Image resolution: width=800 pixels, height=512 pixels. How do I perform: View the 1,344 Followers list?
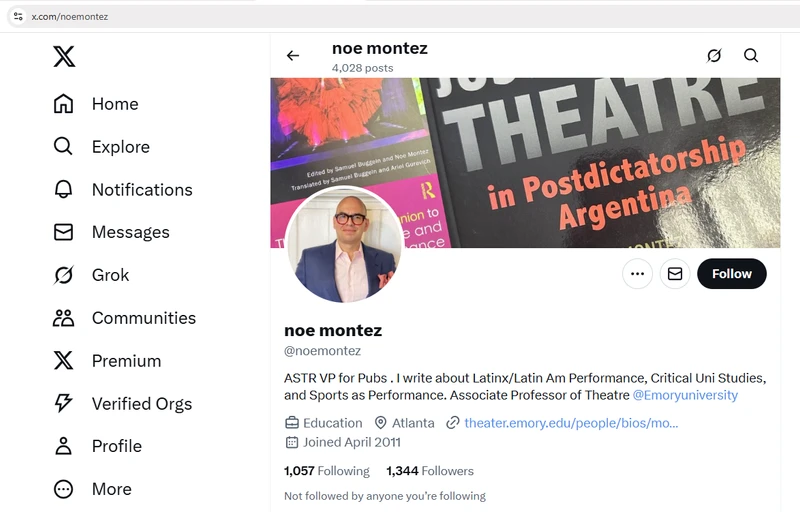(430, 471)
